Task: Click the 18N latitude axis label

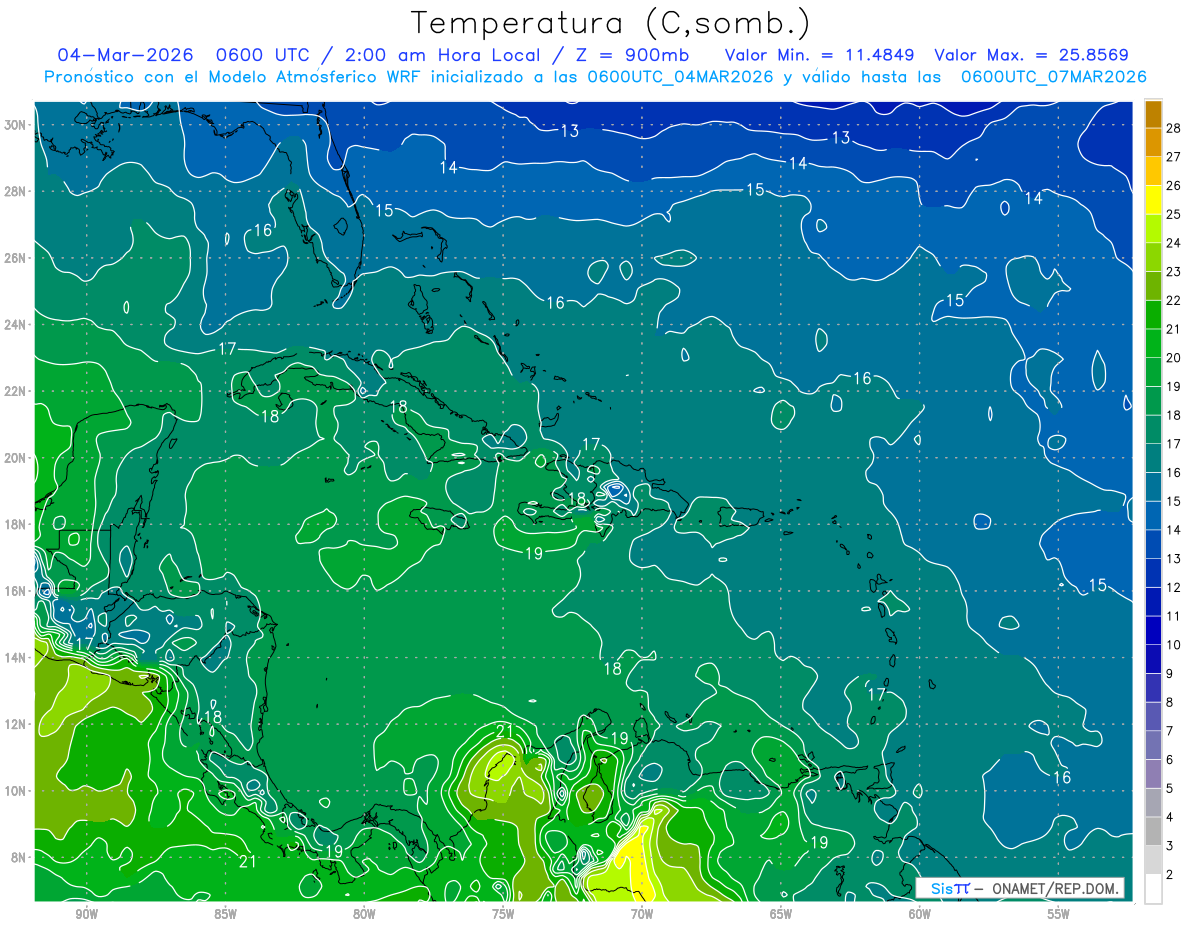Action: [x=15, y=524]
